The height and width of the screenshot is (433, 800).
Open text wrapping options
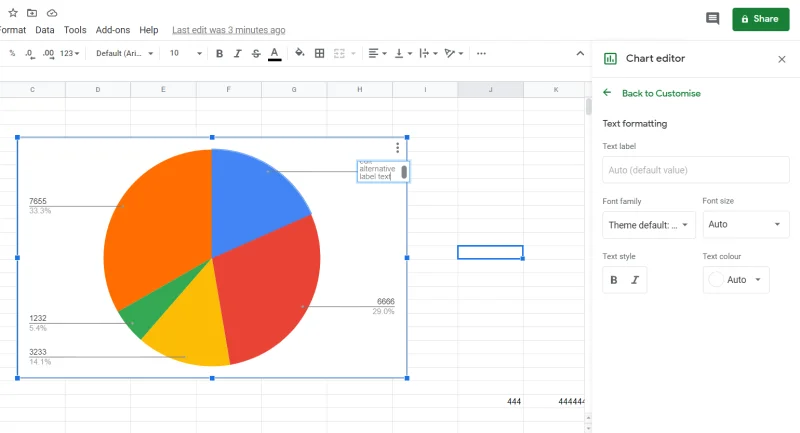(428, 53)
